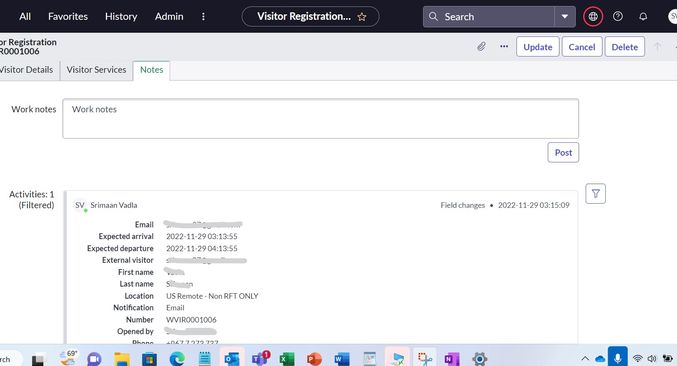677x366 pixels.
Task: Open the purple video chat app in the taskbar
Action: [x=94, y=359]
